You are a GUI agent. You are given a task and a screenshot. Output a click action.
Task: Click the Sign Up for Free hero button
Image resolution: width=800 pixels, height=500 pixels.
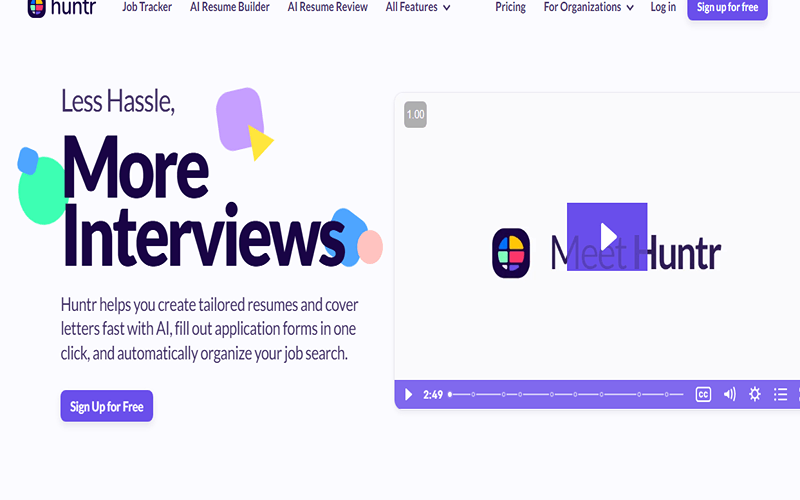(107, 406)
